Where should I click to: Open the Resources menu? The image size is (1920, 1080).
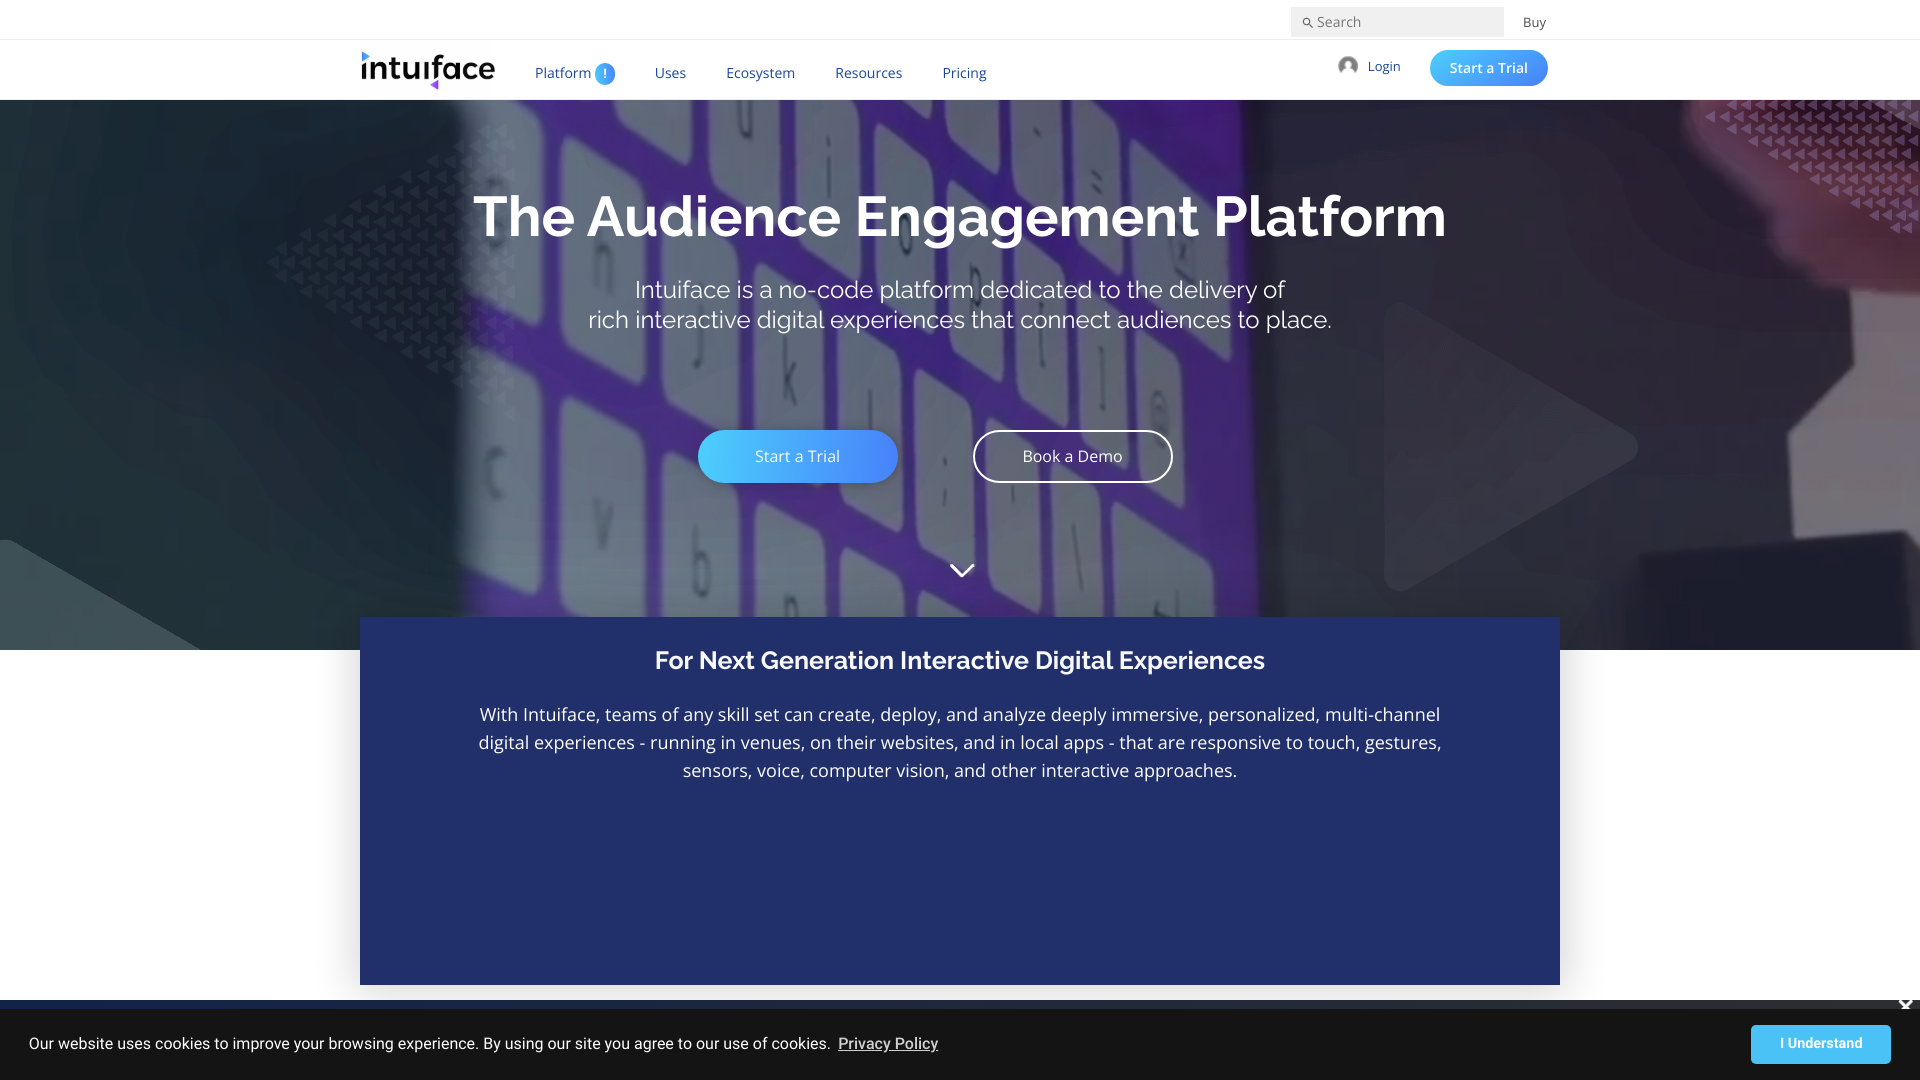click(868, 73)
